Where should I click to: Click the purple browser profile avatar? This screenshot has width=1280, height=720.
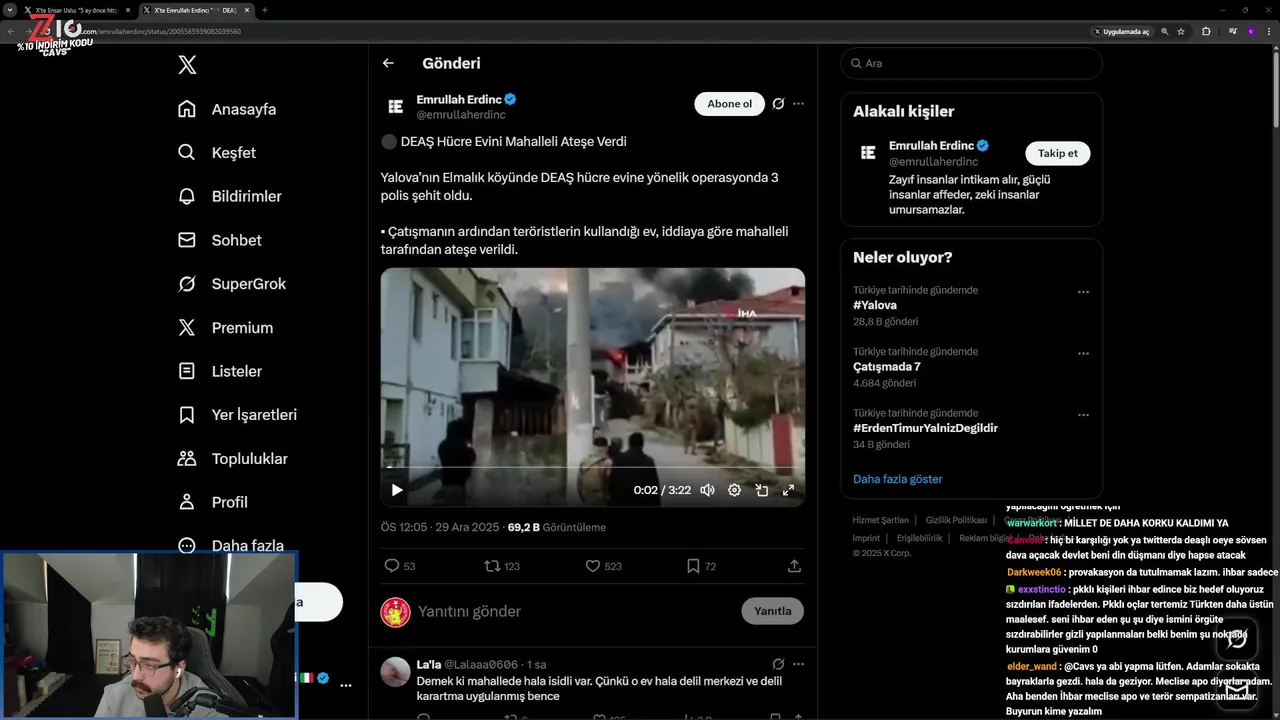coord(1250,31)
